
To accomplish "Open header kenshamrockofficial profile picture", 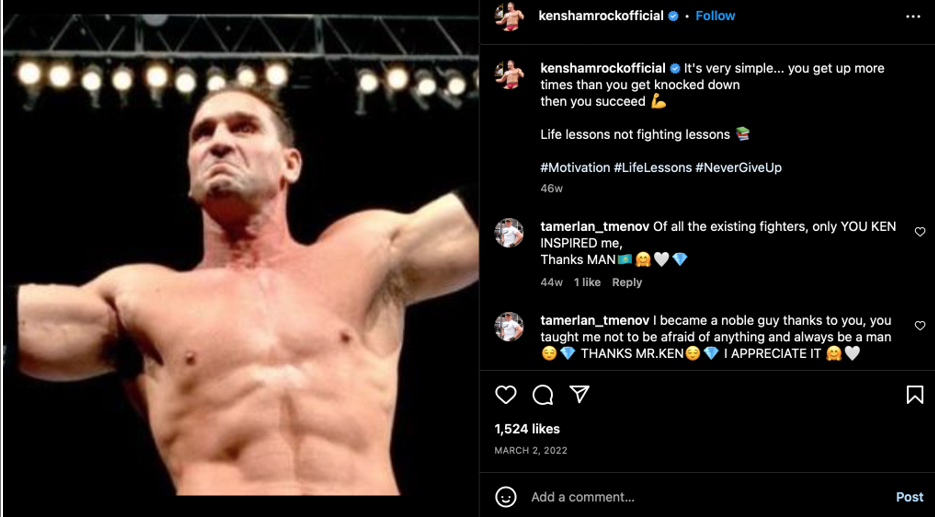I will [x=510, y=17].
